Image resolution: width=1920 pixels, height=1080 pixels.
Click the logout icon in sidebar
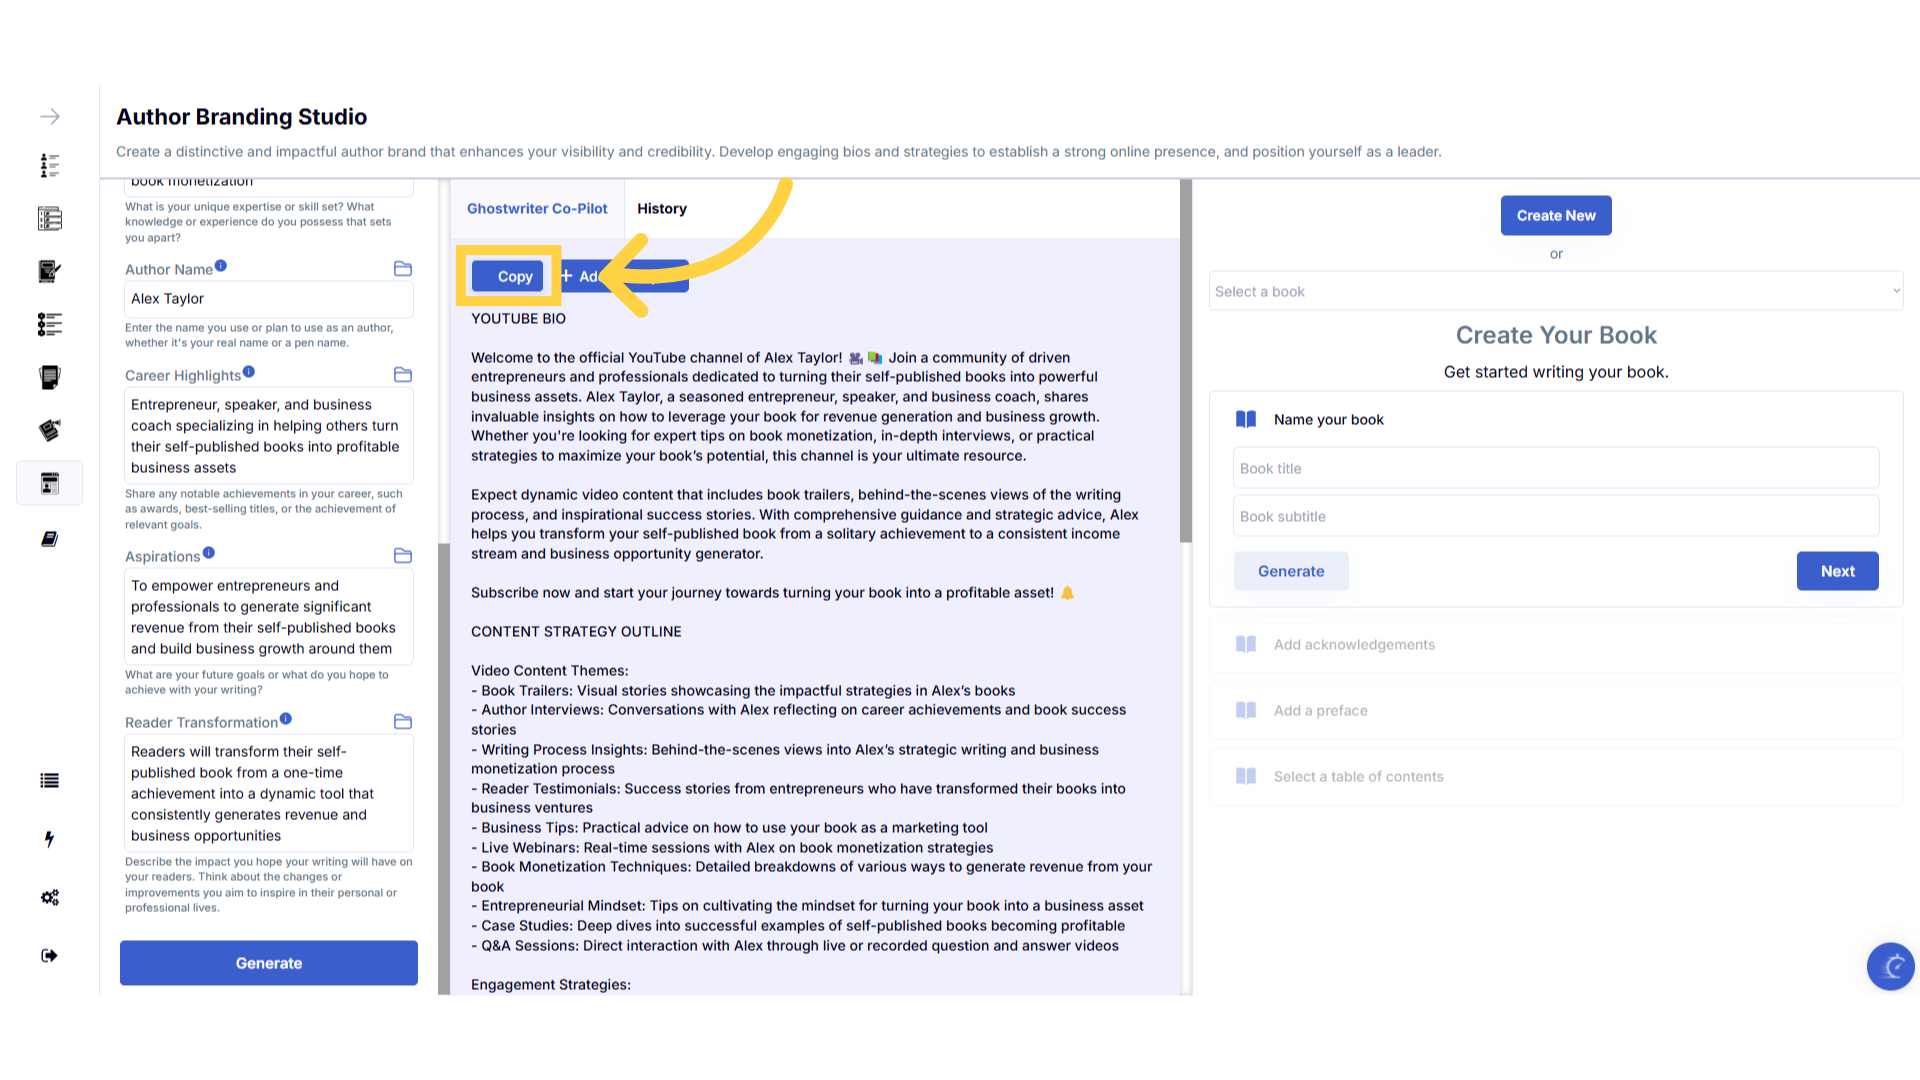pos(49,956)
